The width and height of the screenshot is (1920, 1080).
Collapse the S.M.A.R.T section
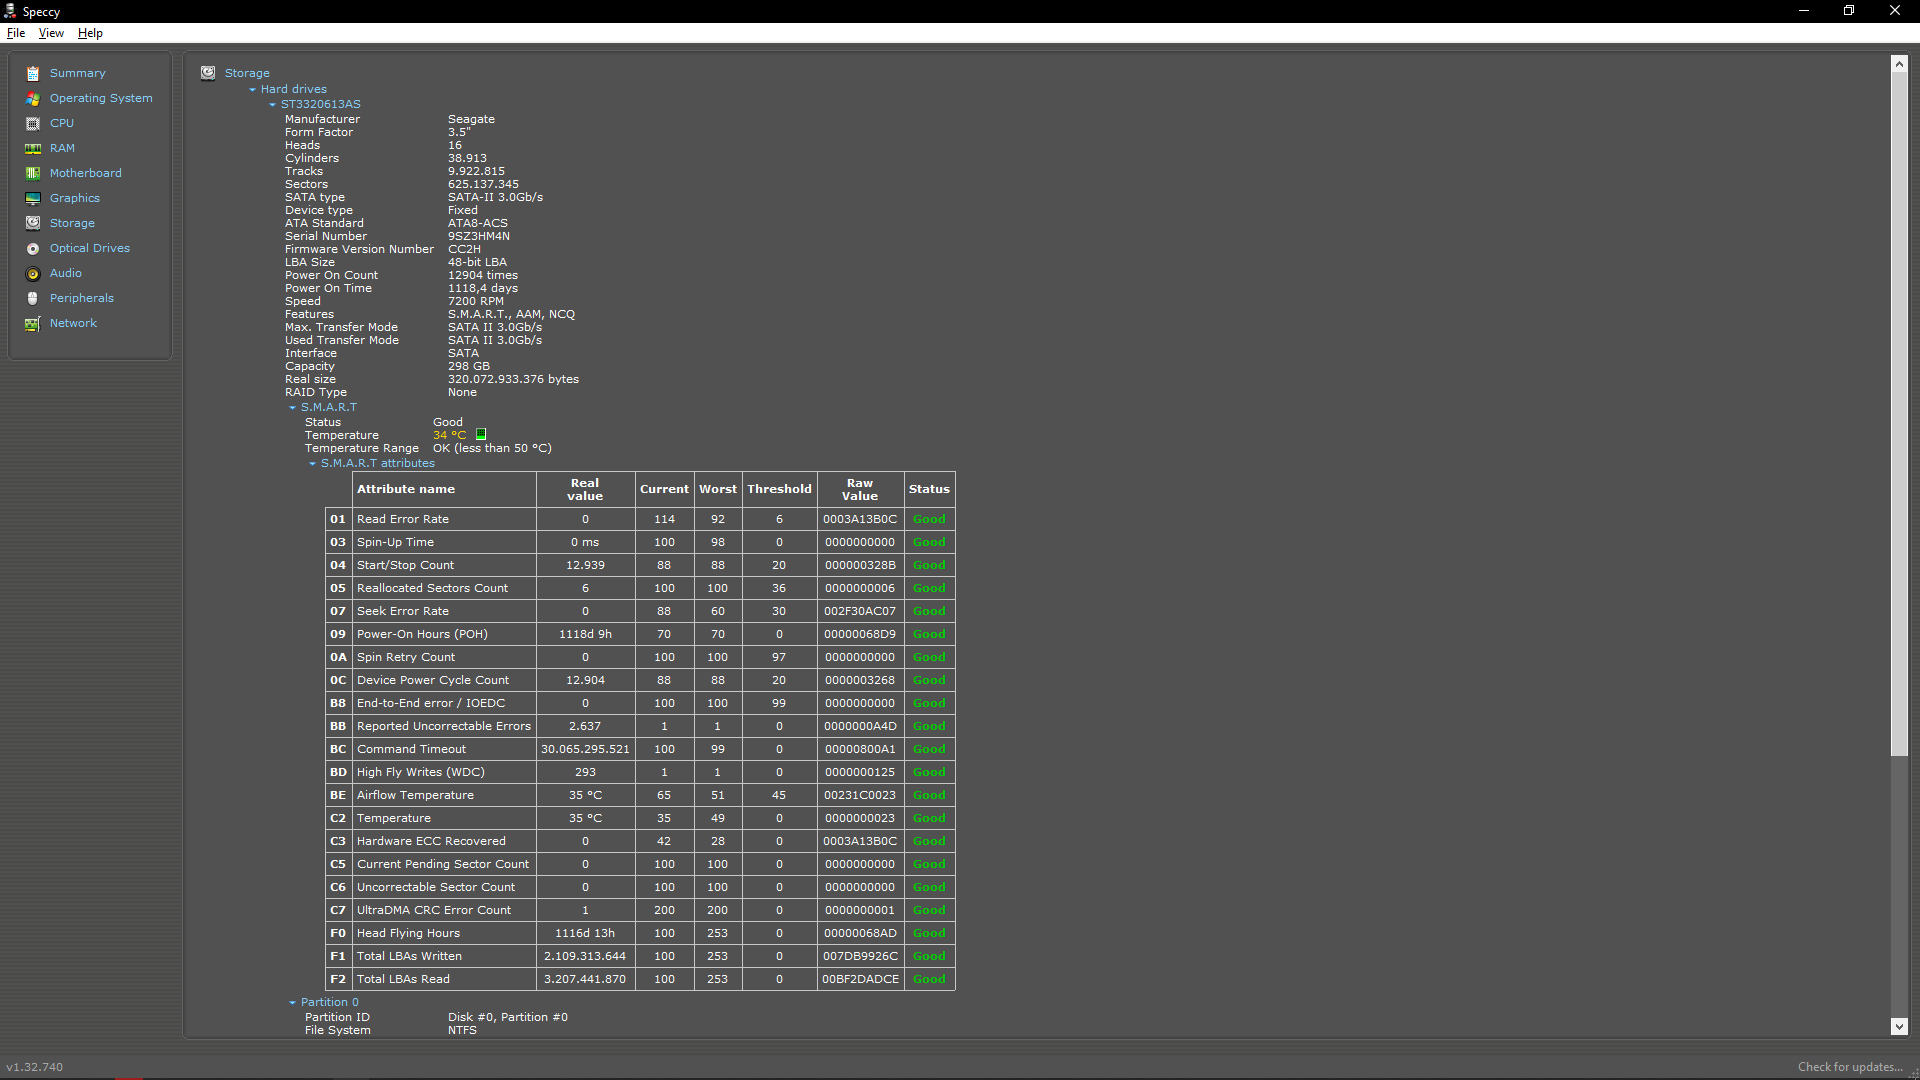pyautogui.click(x=292, y=408)
